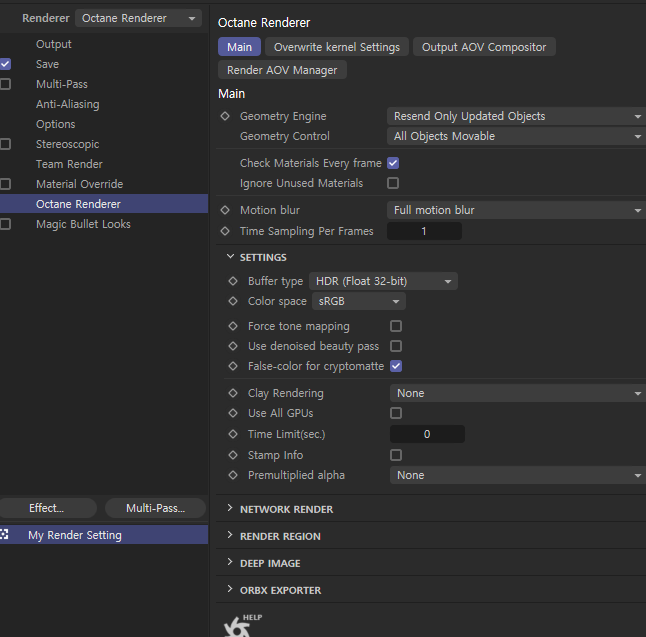Image resolution: width=646 pixels, height=637 pixels.
Task: Click keyframe diamond beside Time Limit(sec.)
Action: (233, 434)
